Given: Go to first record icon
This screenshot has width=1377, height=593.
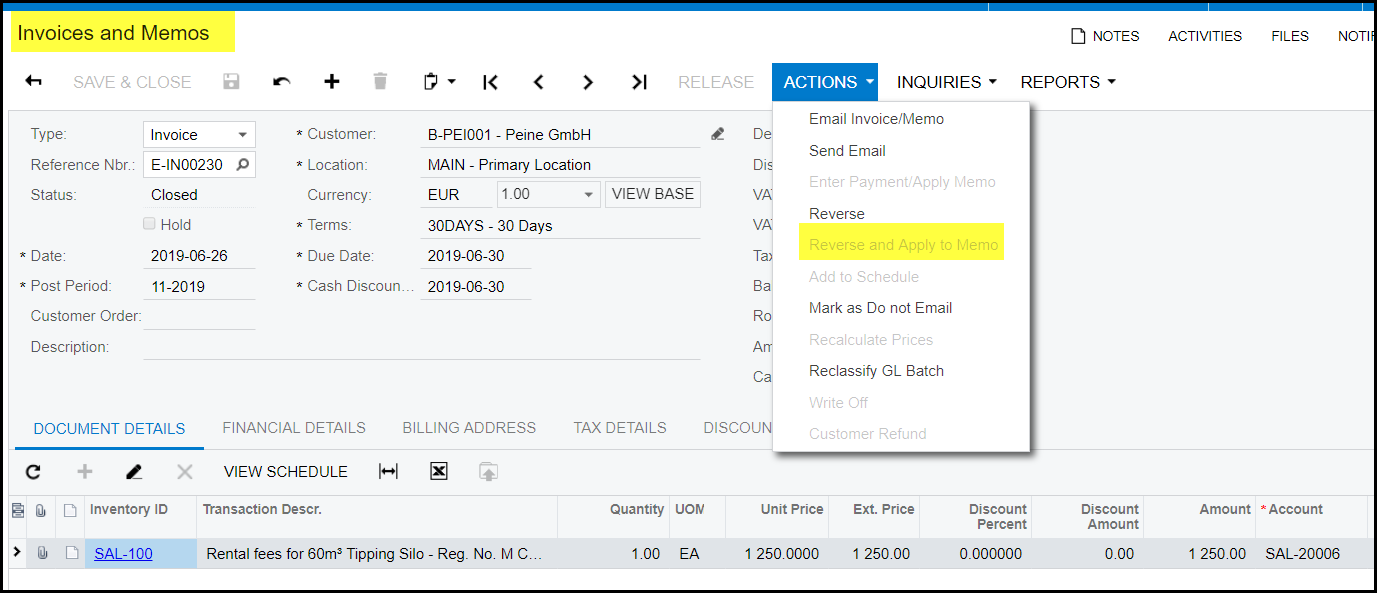Looking at the screenshot, I should (490, 82).
